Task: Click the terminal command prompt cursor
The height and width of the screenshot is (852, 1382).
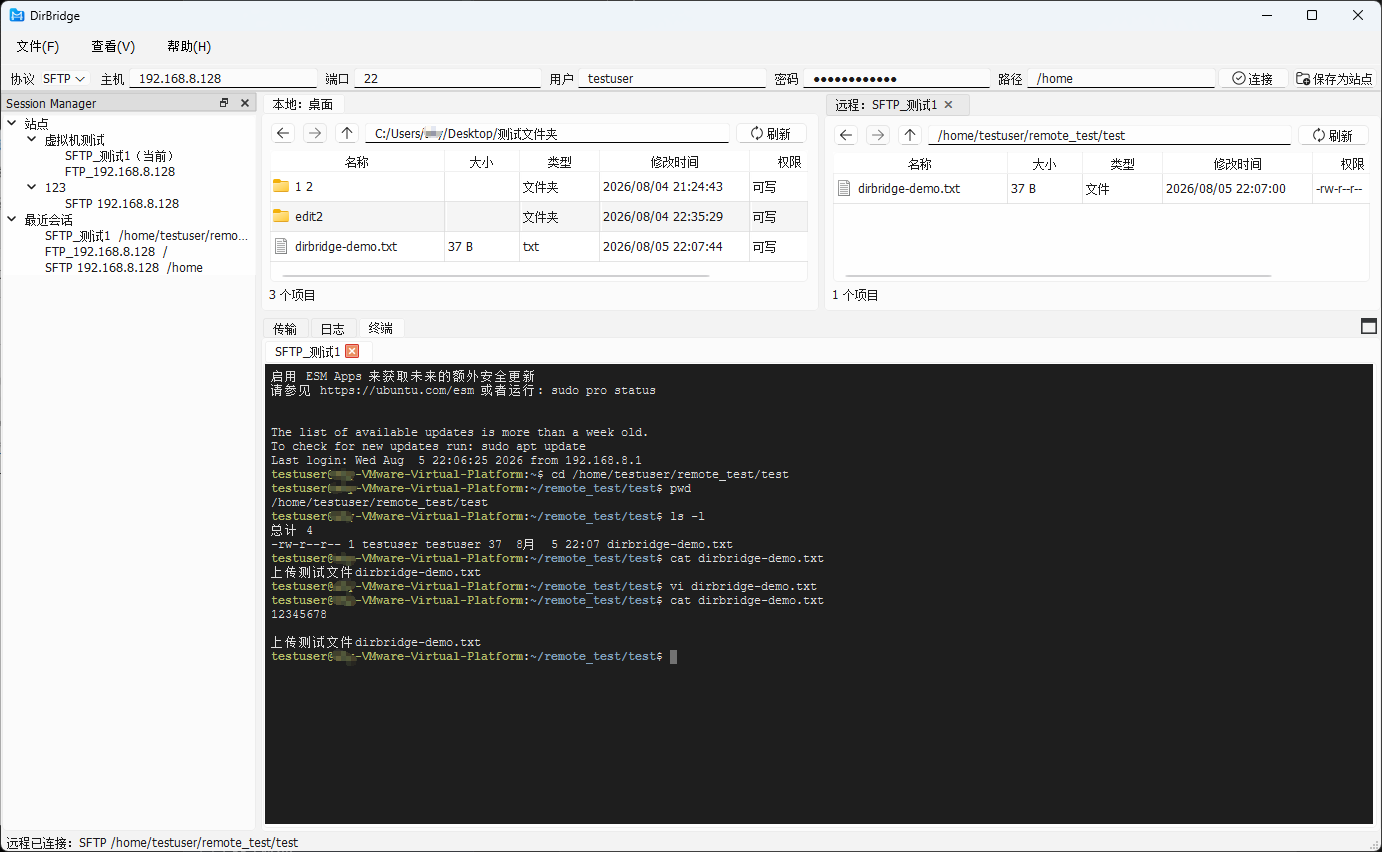Action: (674, 657)
